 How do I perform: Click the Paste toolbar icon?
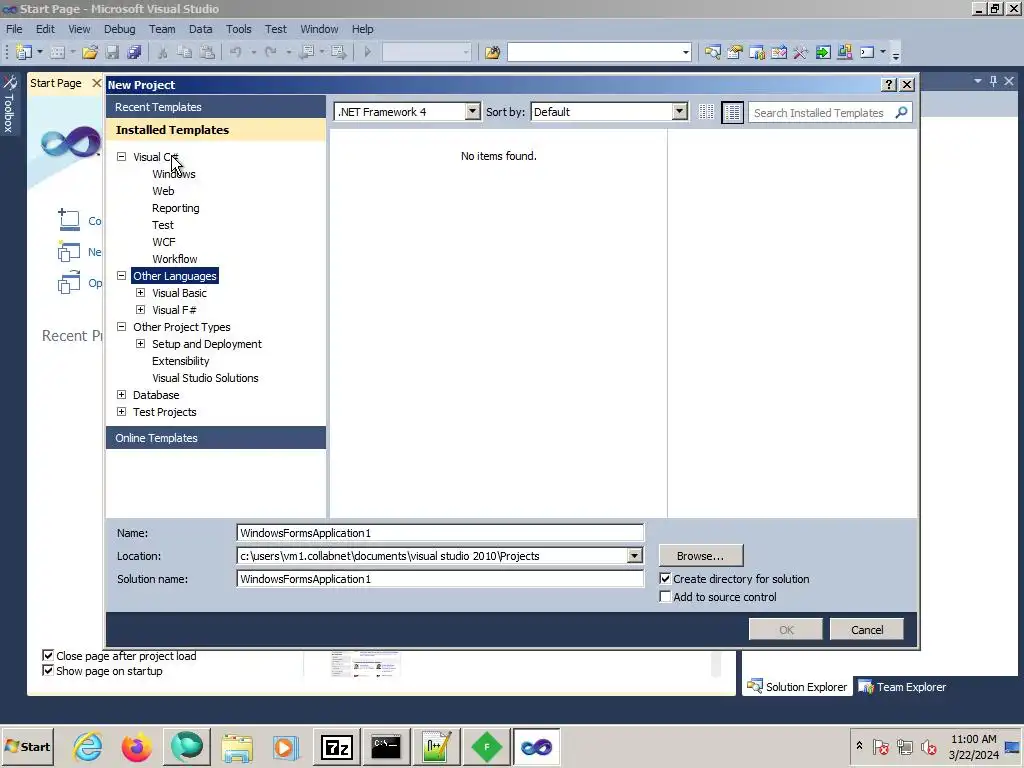pyautogui.click(x=207, y=52)
